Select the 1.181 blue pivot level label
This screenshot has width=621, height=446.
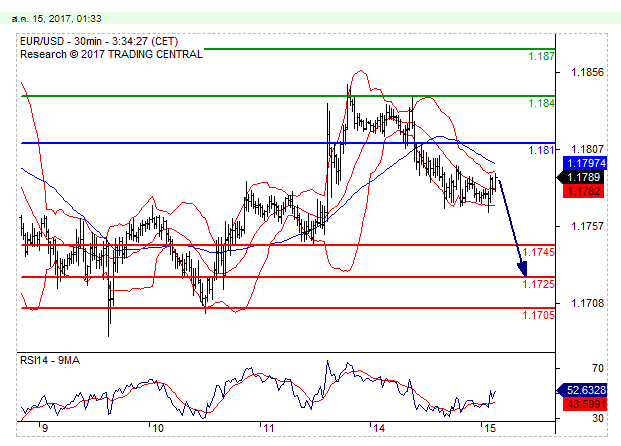(542, 151)
